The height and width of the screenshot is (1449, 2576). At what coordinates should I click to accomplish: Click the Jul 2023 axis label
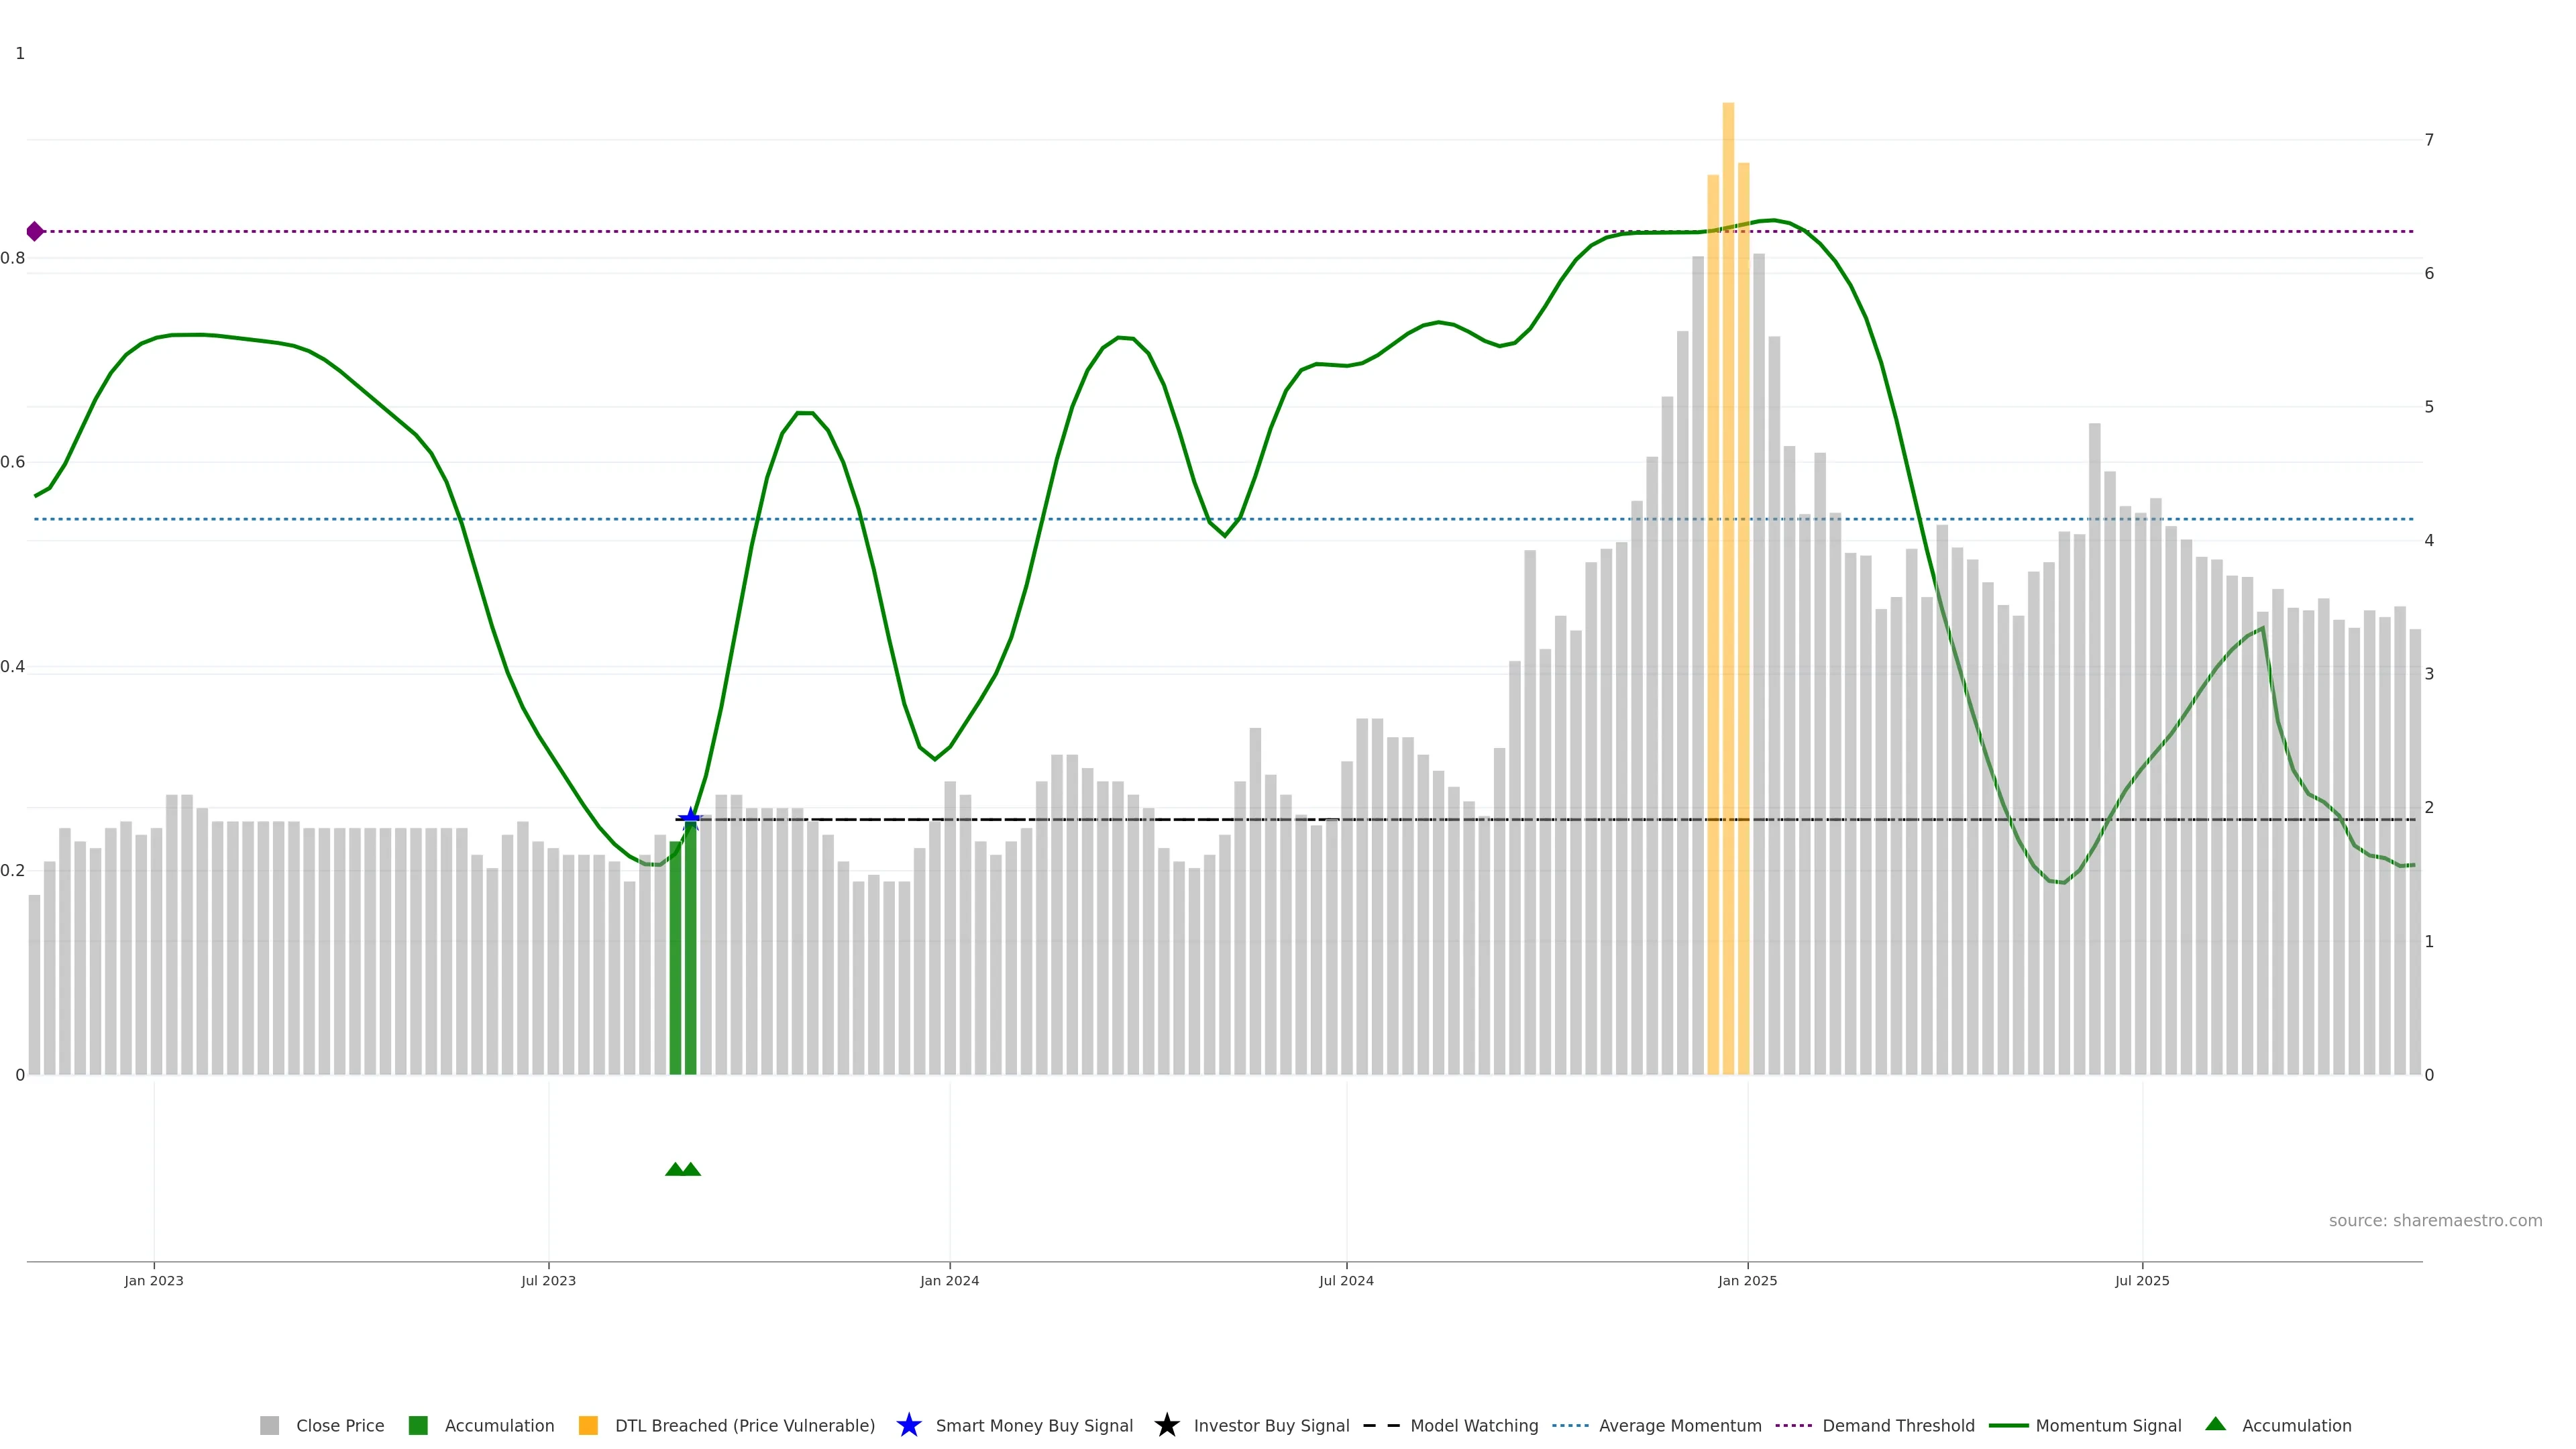pos(548,1280)
